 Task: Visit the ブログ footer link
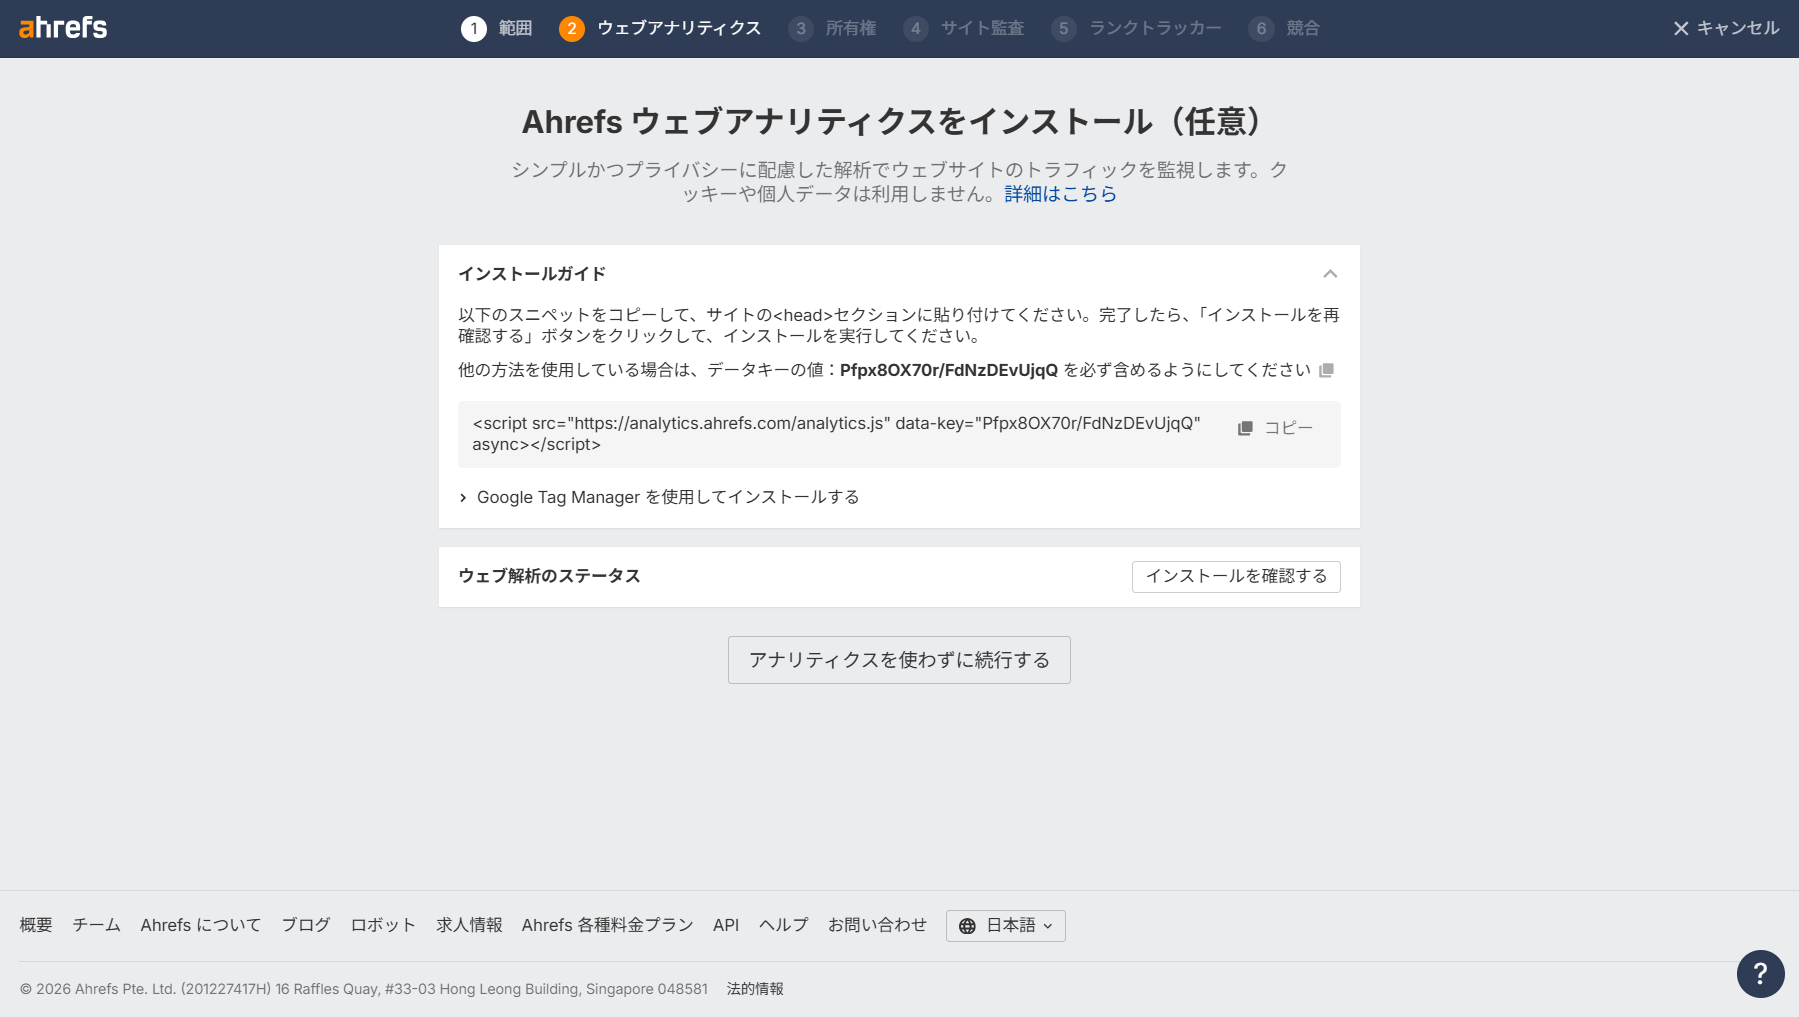307,925
